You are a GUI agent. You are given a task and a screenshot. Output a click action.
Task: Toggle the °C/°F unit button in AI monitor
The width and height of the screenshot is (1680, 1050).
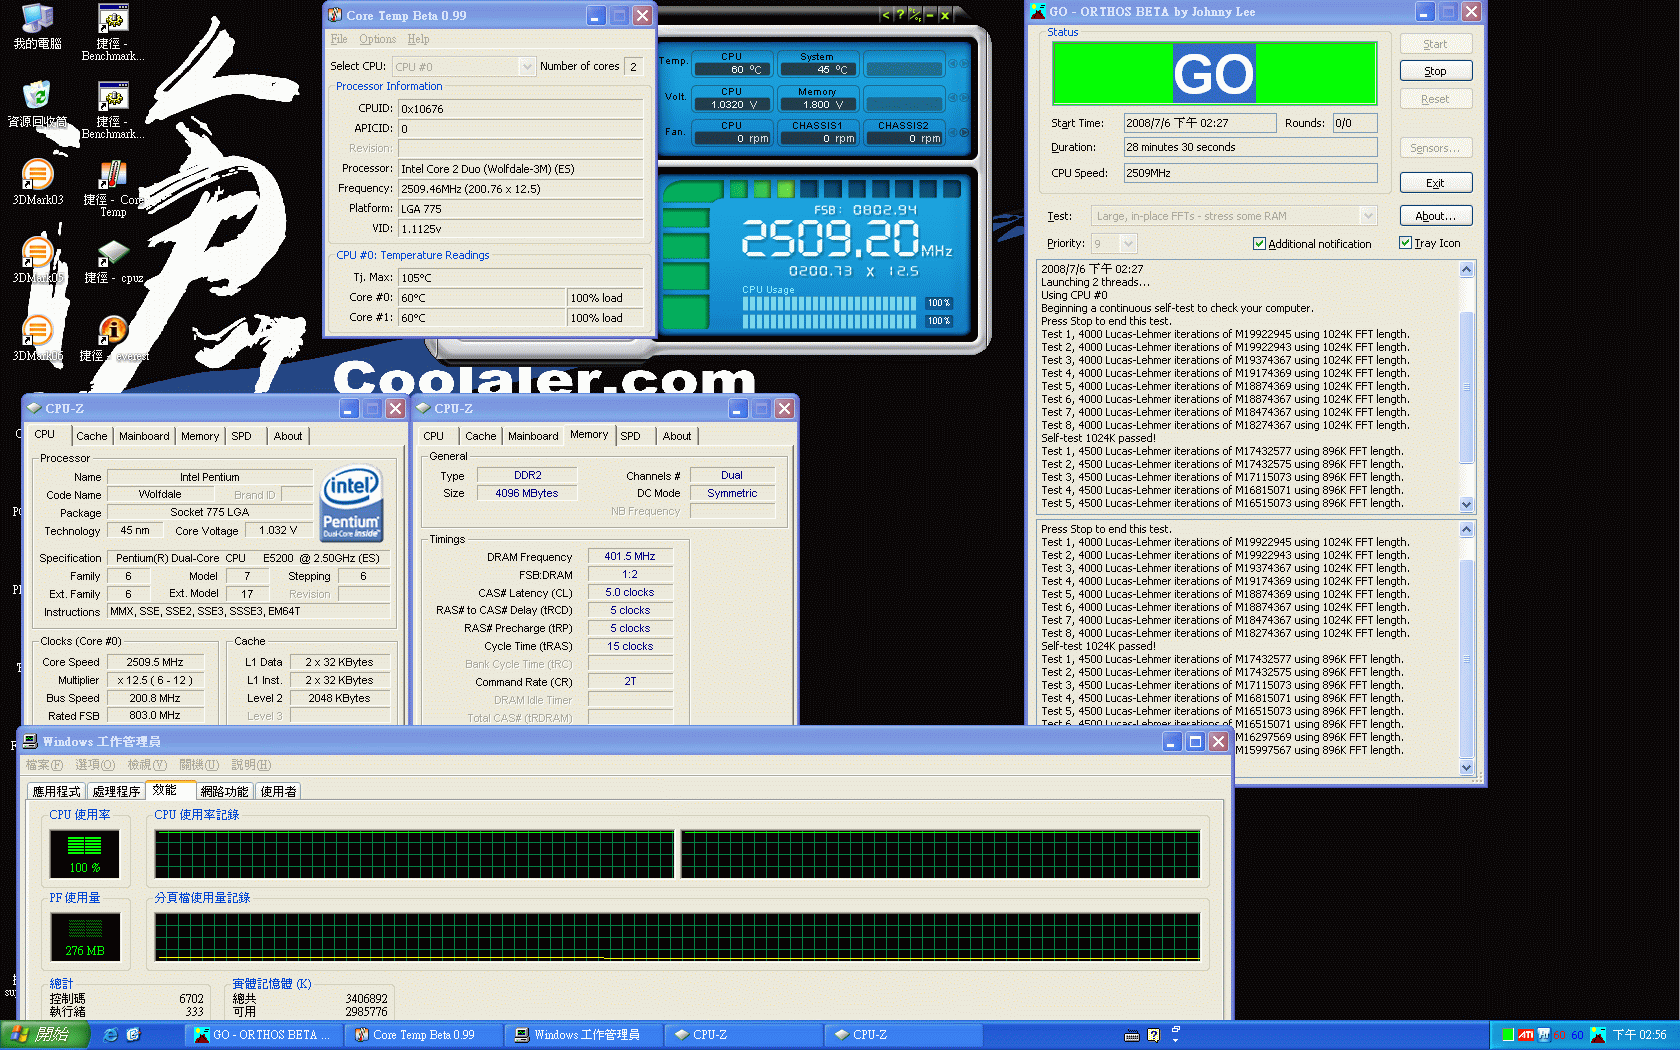point(914,15)
